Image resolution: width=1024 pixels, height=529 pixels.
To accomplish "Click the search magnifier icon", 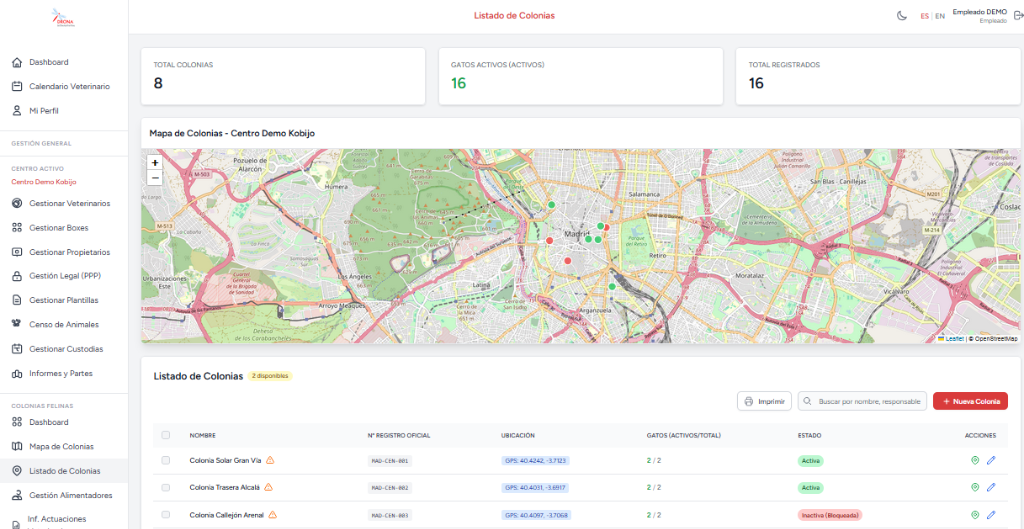I will 808,401.
